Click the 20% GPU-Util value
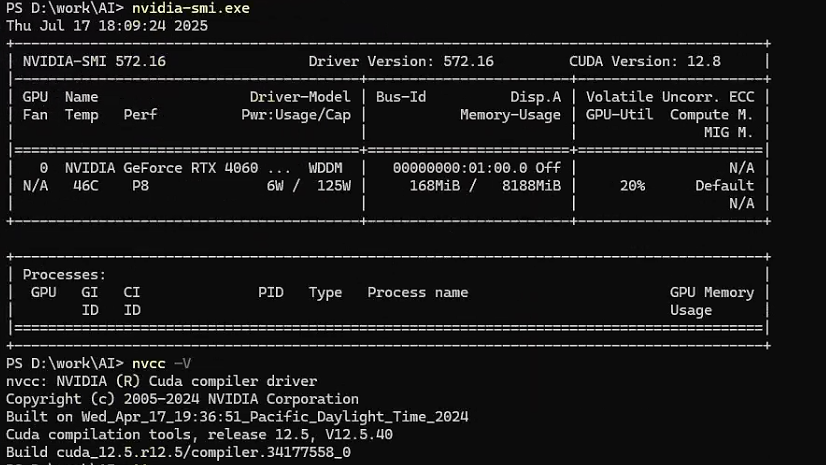The image size is (826, 465). point(632,186)
